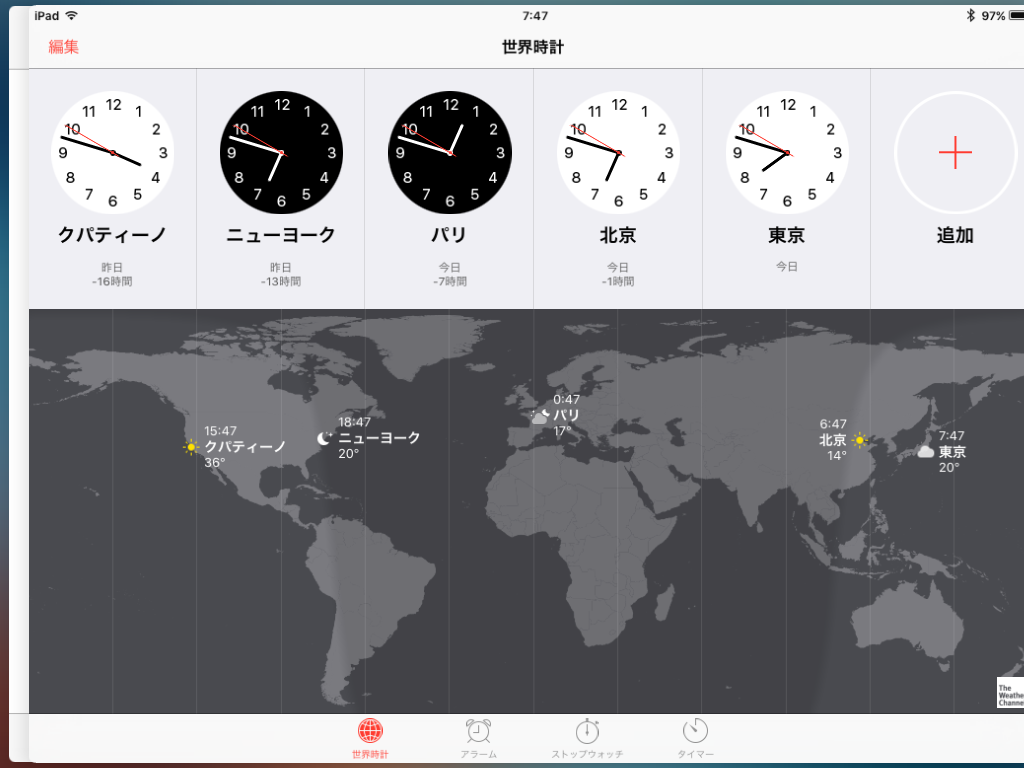Click the -16時間 offset text

(112, 281)
